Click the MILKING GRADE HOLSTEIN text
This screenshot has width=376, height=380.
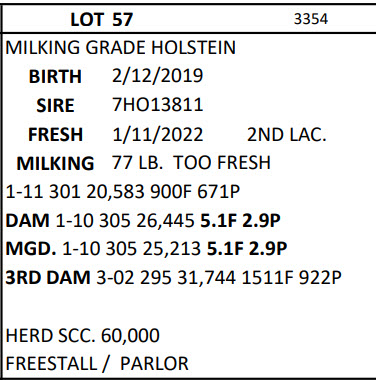coord(121,47)
